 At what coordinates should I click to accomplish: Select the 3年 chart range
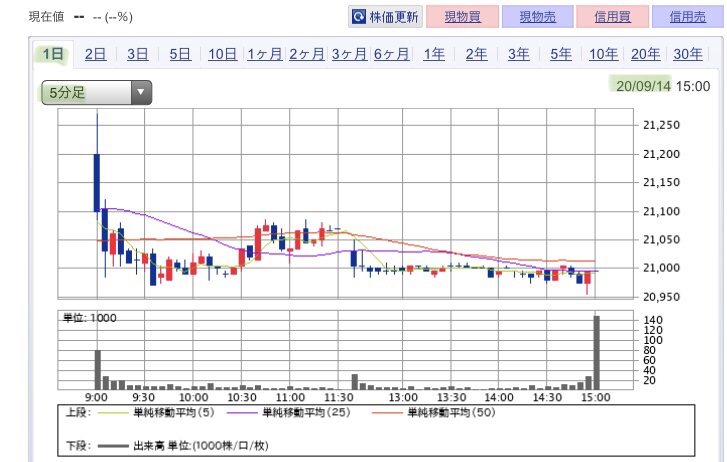click(x=518, y=54)
